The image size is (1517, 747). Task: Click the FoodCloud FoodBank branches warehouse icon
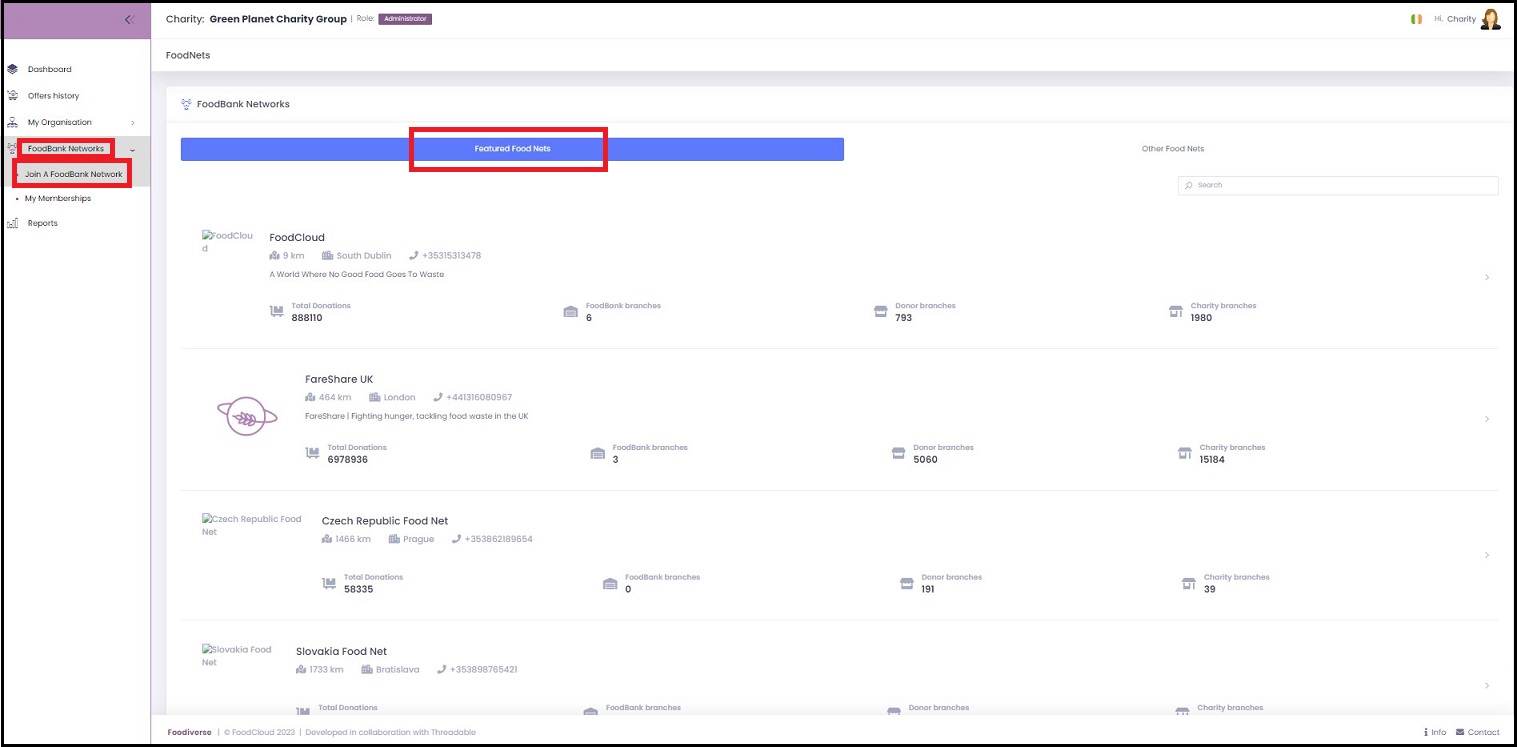pyautogui.click(x=571, y=312)
